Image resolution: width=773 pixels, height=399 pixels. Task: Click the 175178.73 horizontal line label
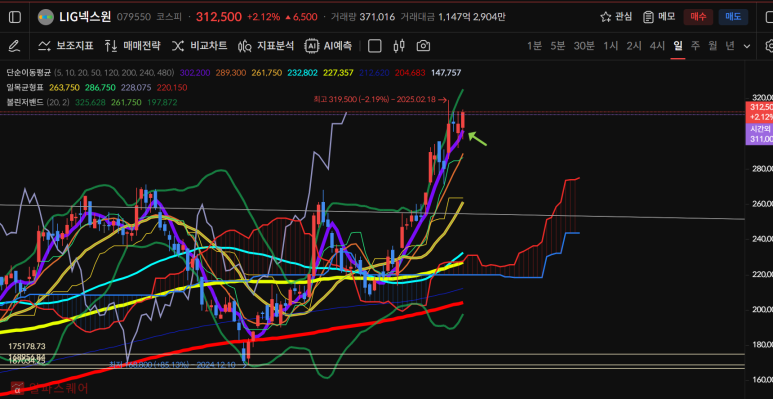click(27, 347)
